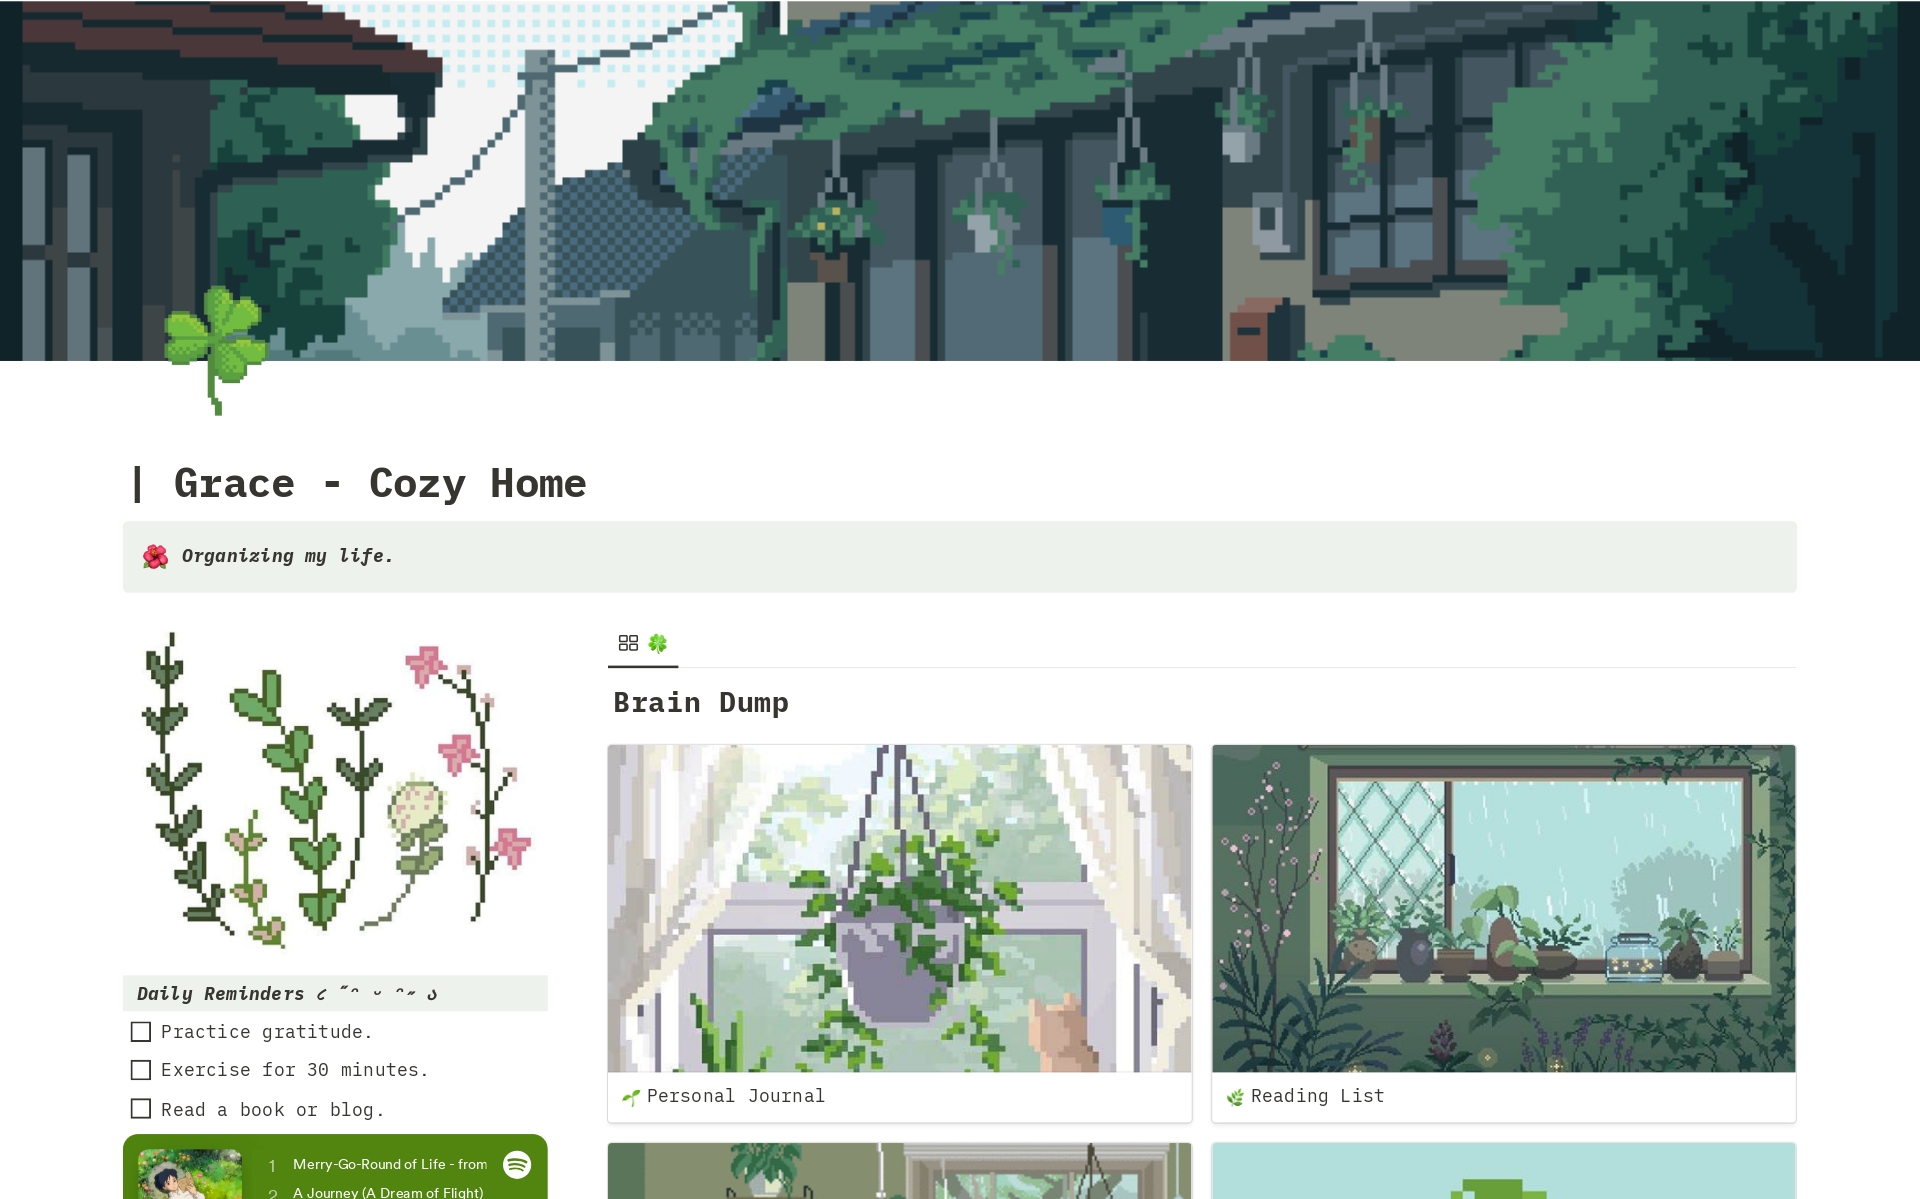Open the rainy window Reading List cover image
The width and height of the screenshot is (1920, 1199).
1504,908
